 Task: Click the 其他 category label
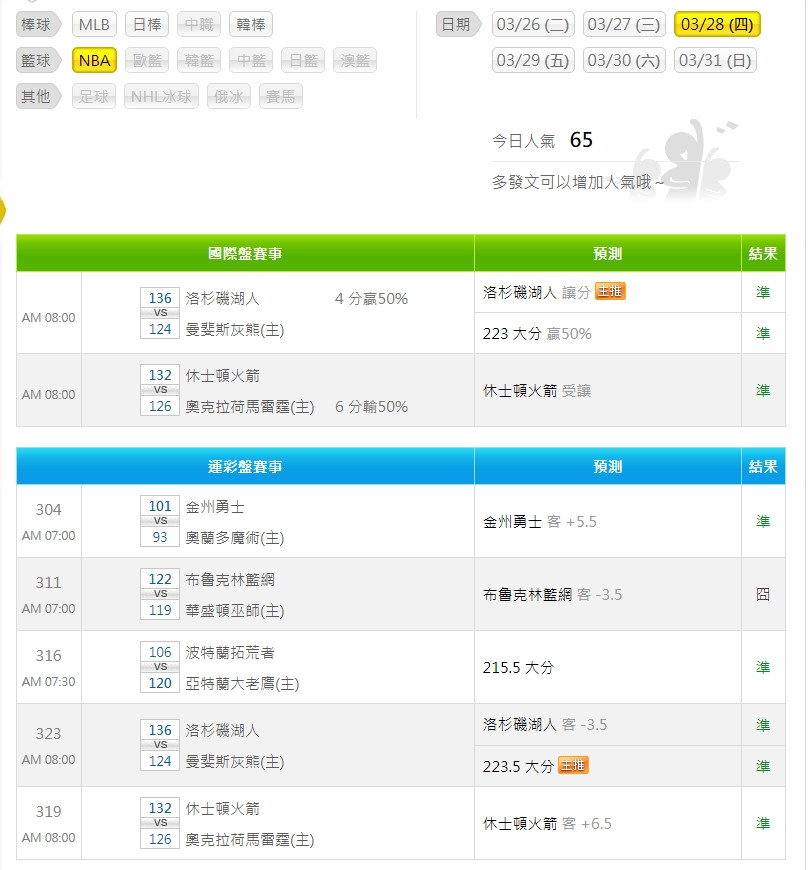[x=38, y=97]
